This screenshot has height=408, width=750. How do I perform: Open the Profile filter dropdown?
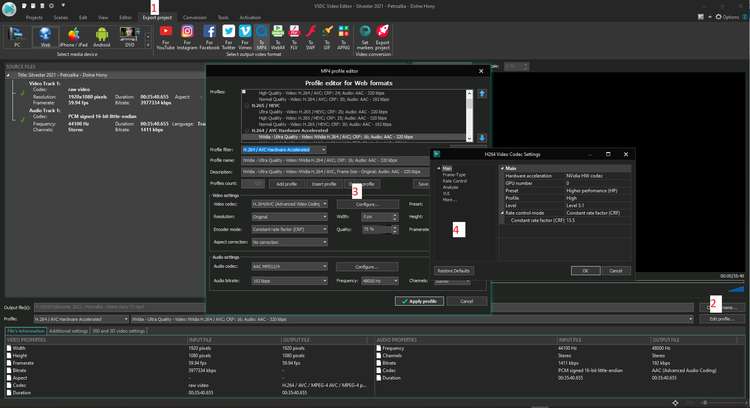(284, 150)
